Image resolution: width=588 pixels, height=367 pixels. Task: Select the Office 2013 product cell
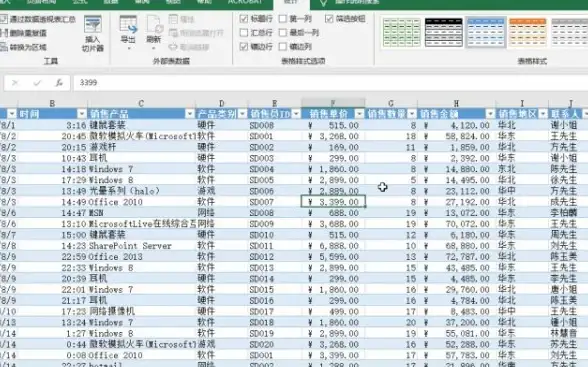coord(141,257)
